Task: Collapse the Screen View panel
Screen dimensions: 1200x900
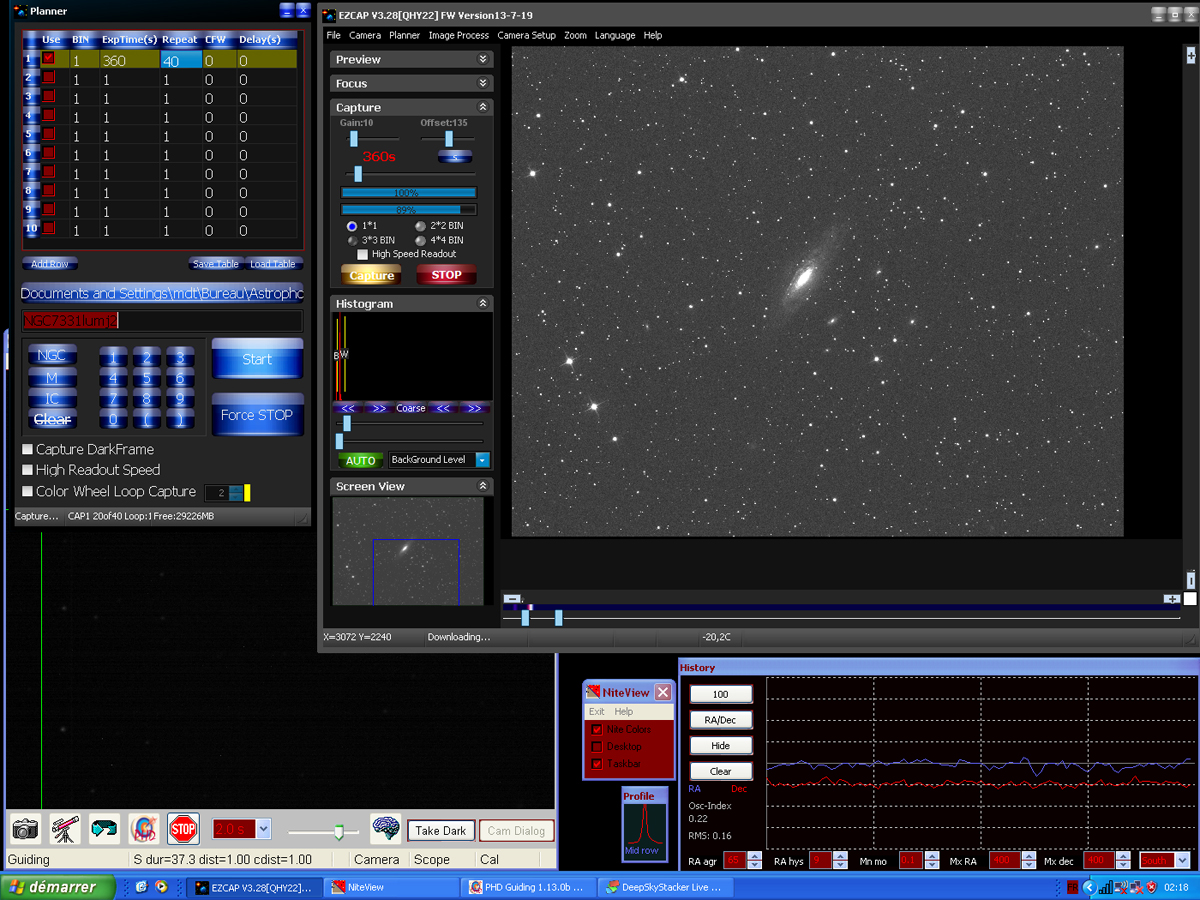Action: point(483,486)
